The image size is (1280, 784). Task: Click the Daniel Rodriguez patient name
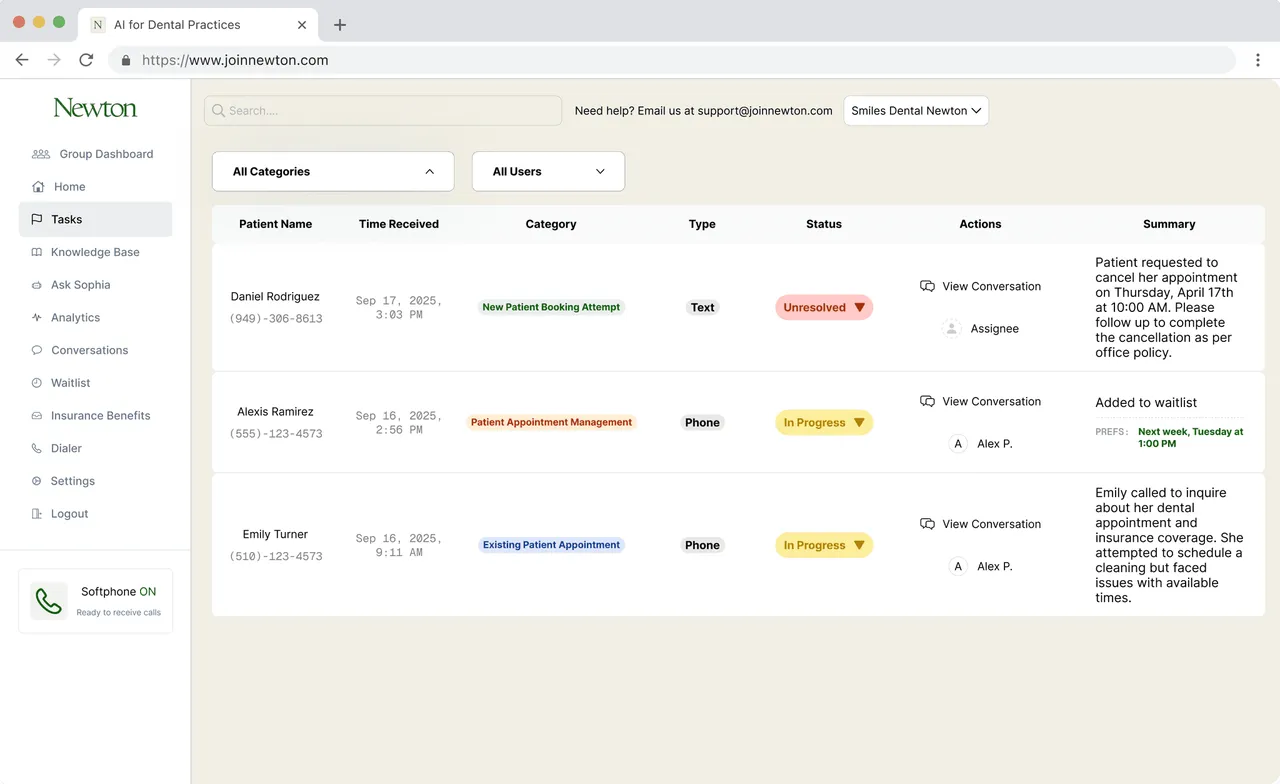275,297
